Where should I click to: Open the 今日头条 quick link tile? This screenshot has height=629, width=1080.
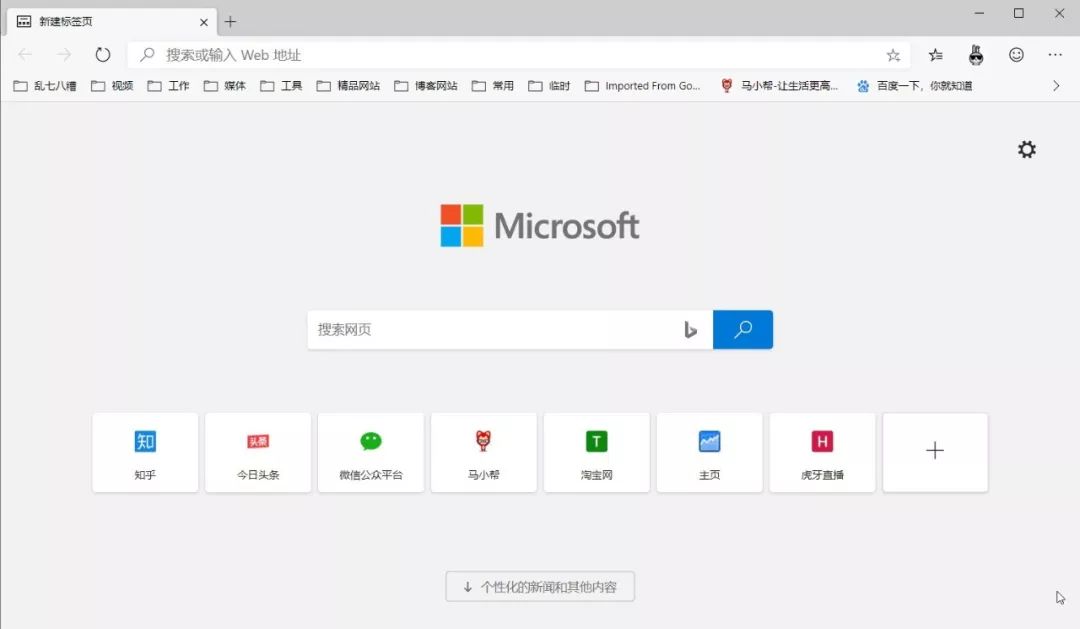pos(258,453)
